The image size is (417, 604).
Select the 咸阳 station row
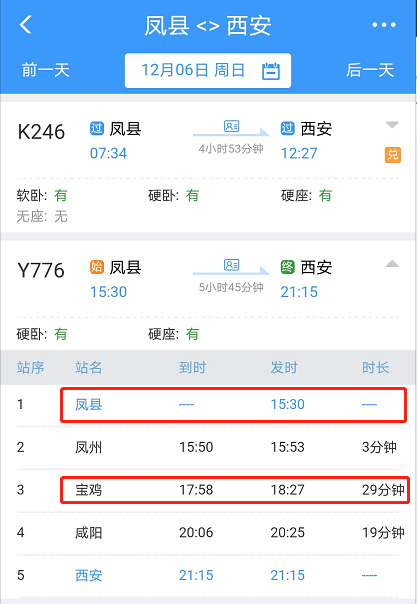[x=208, y=533]
